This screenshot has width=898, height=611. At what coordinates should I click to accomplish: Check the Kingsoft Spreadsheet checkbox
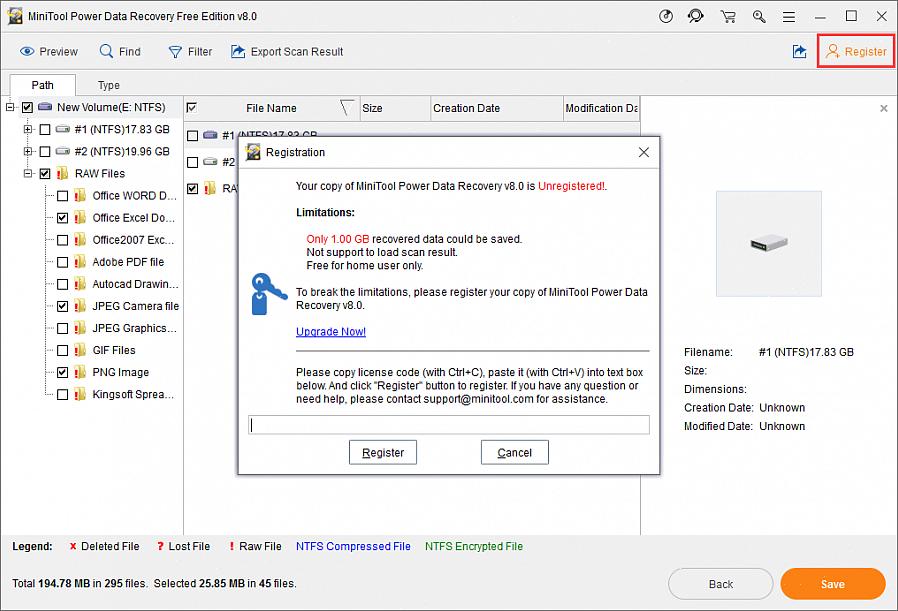pos(62,395)
